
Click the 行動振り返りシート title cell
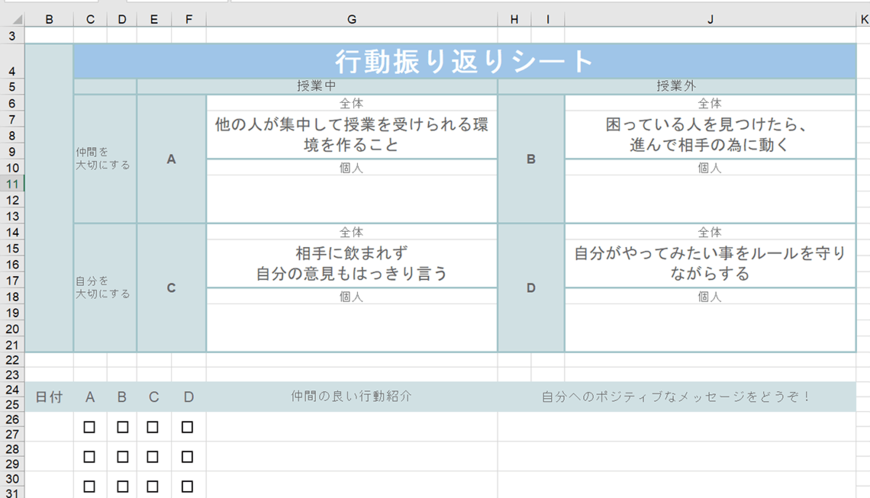[x=465, y=61]
